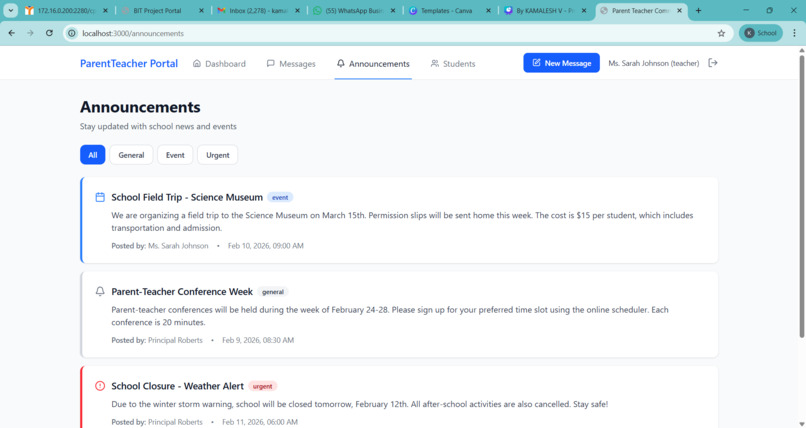Click the event badge on field trip card
Image resolution: width=806 pixels, height=428 pixels.
[x=280, y=197]
